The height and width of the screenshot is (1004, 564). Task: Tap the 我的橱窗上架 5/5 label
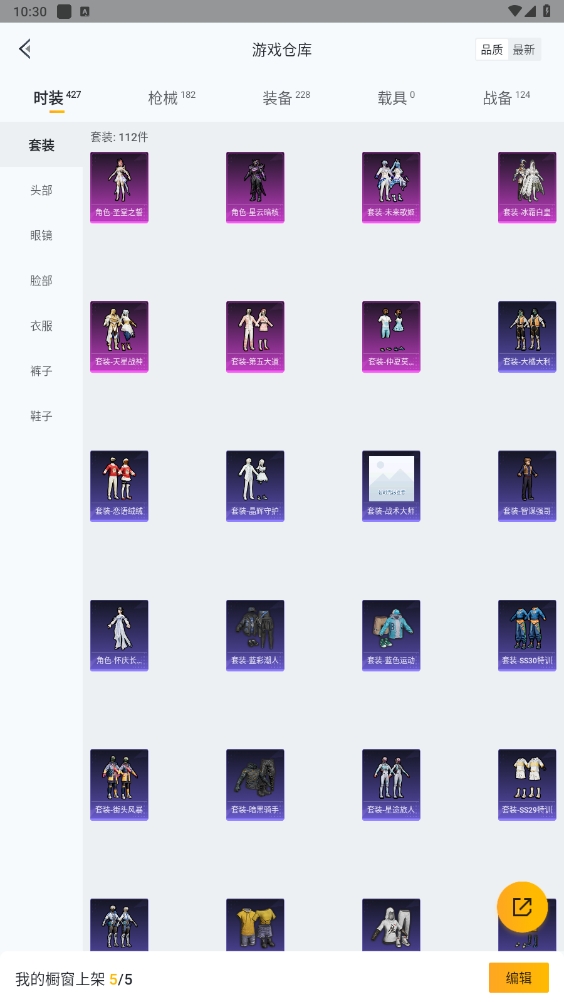[x=74, y=979]
